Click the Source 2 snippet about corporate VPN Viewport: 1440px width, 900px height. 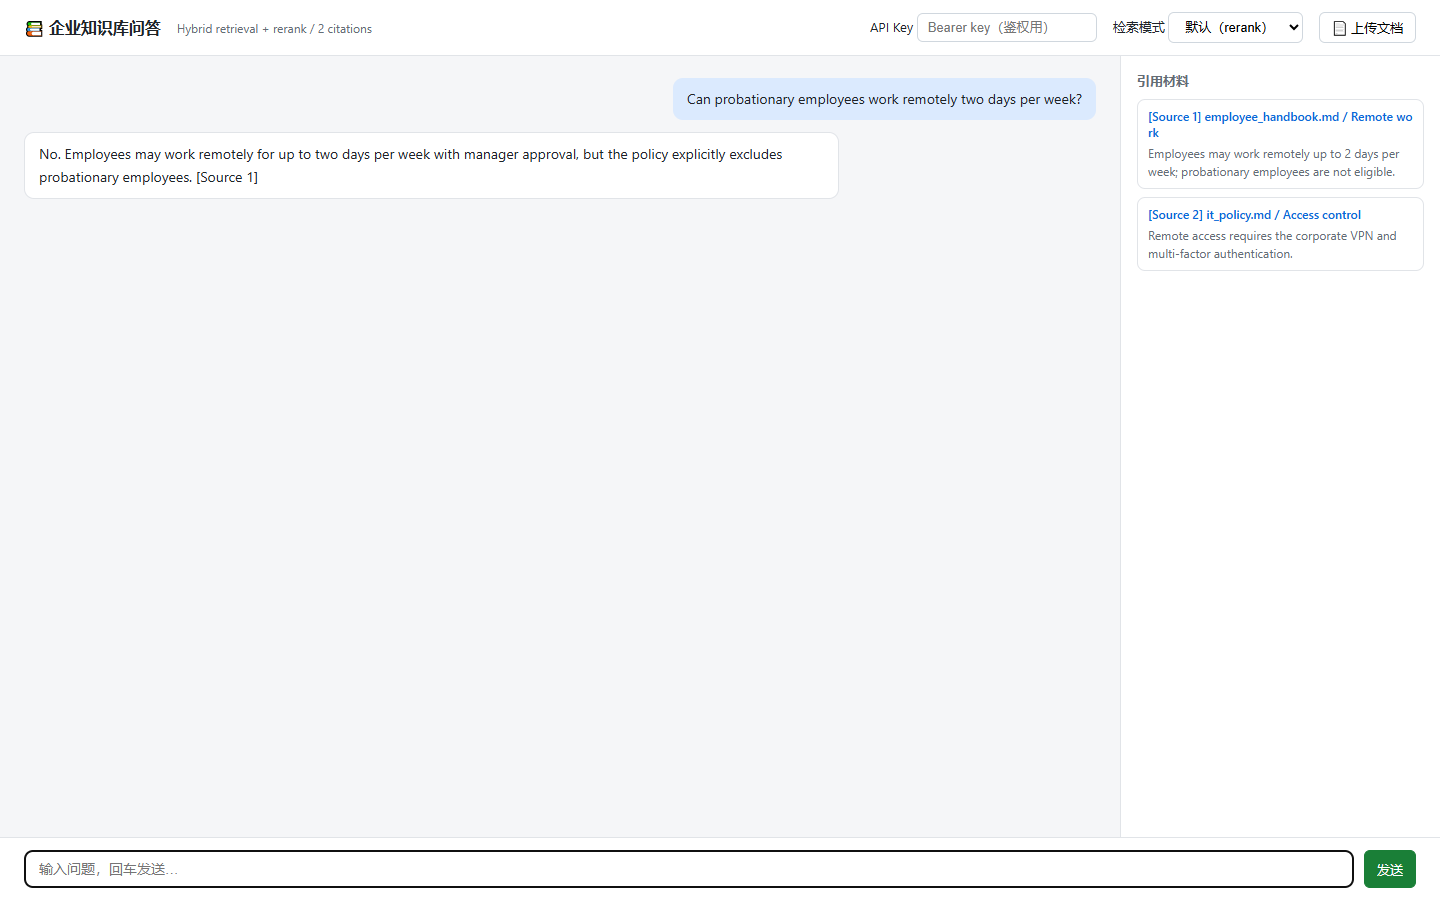point(1272,245)
